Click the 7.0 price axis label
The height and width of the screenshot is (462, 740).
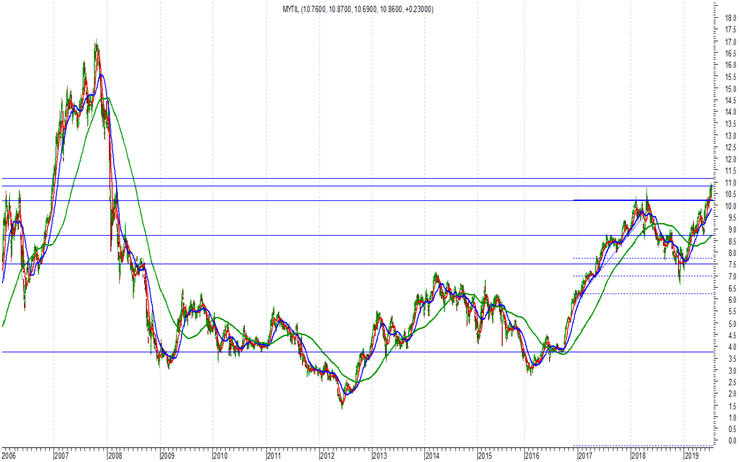click(732, 277)
